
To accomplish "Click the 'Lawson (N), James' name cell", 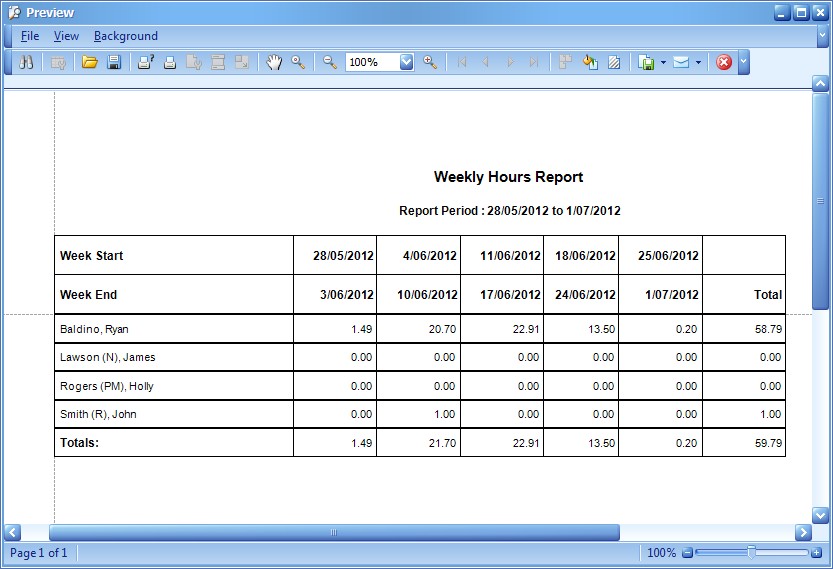I will point(174,357).
